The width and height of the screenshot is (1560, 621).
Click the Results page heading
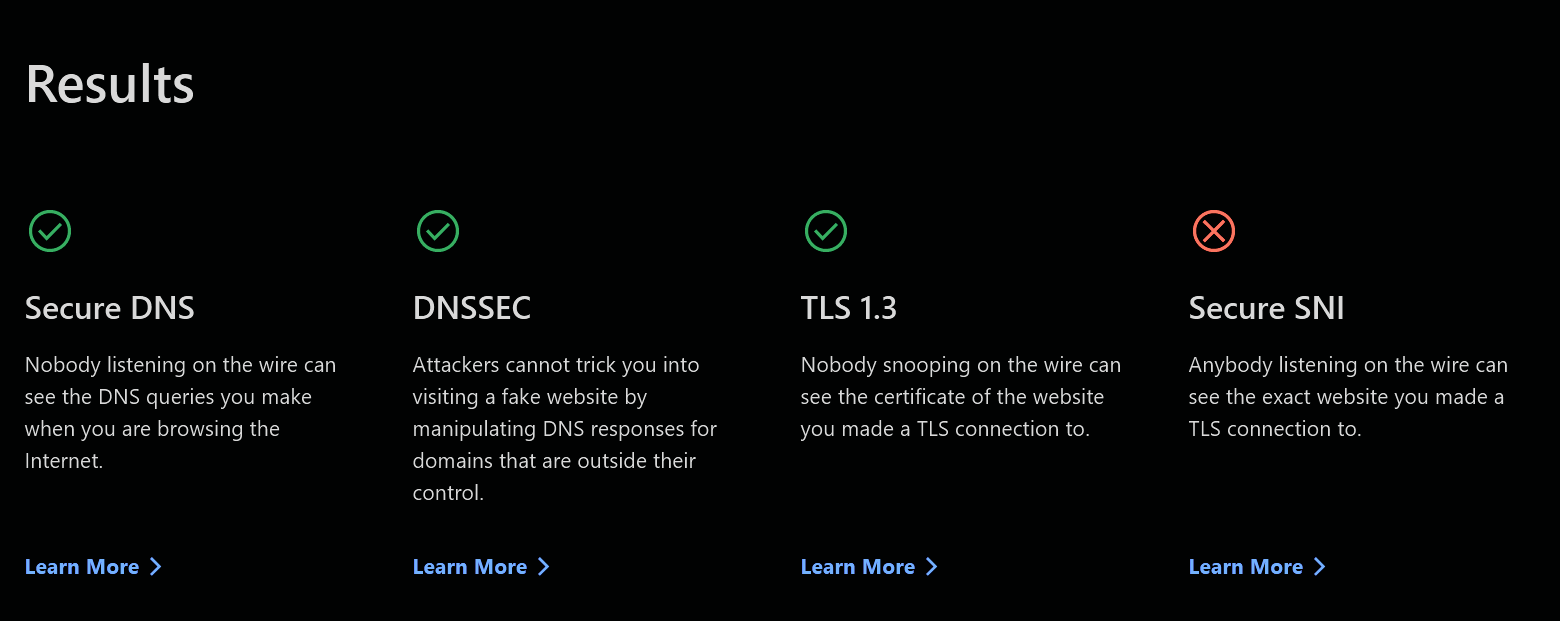(110, 84)
